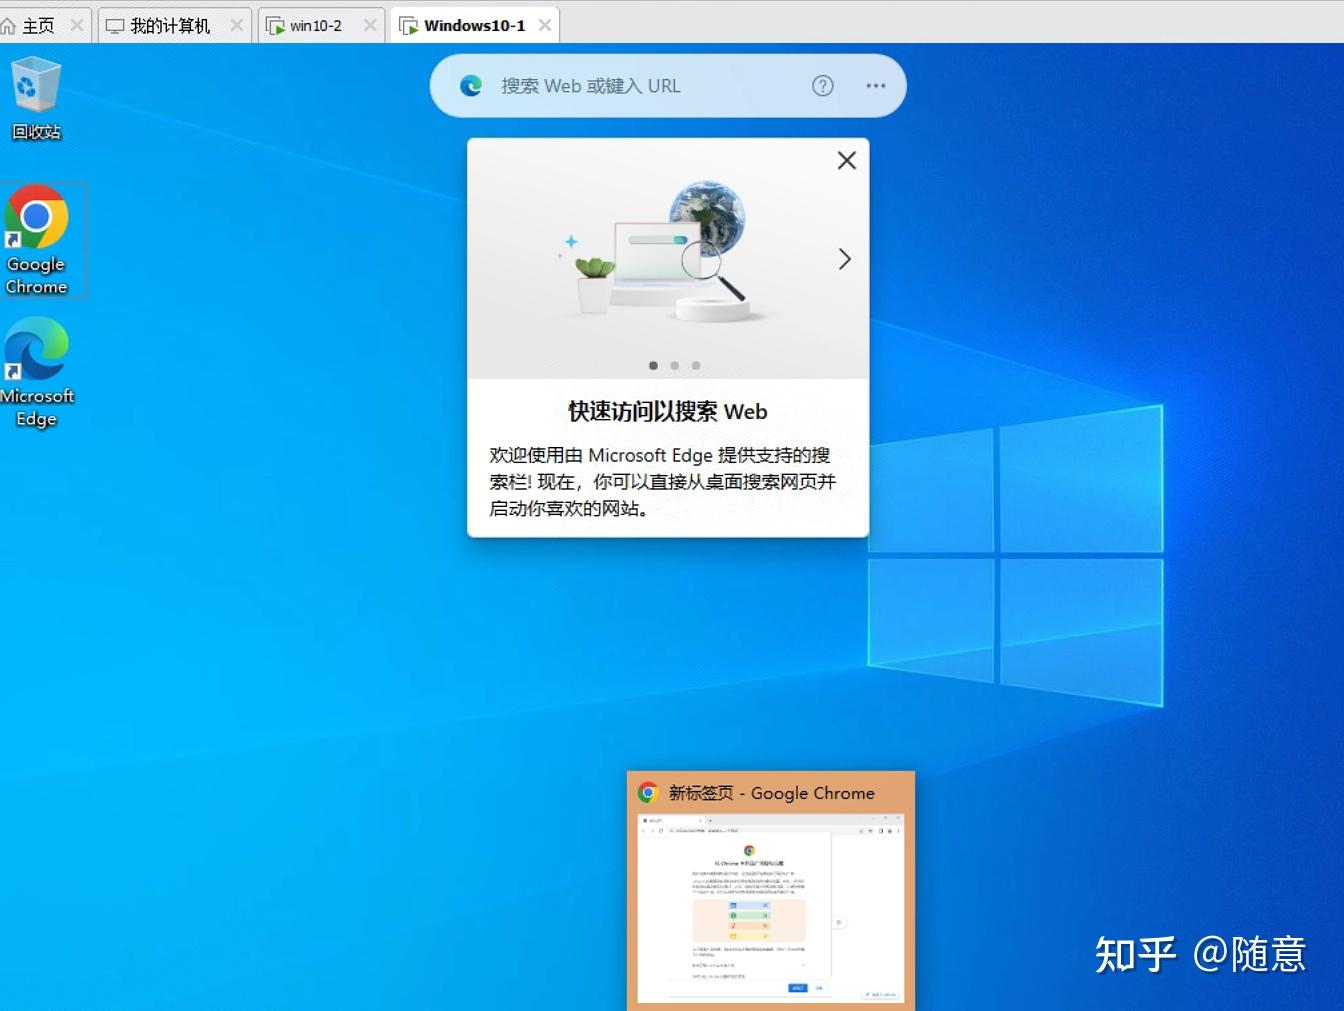Advance the tutorial with the right arrow
The image size is (1344, 1011).
click(x=844, y=259)
